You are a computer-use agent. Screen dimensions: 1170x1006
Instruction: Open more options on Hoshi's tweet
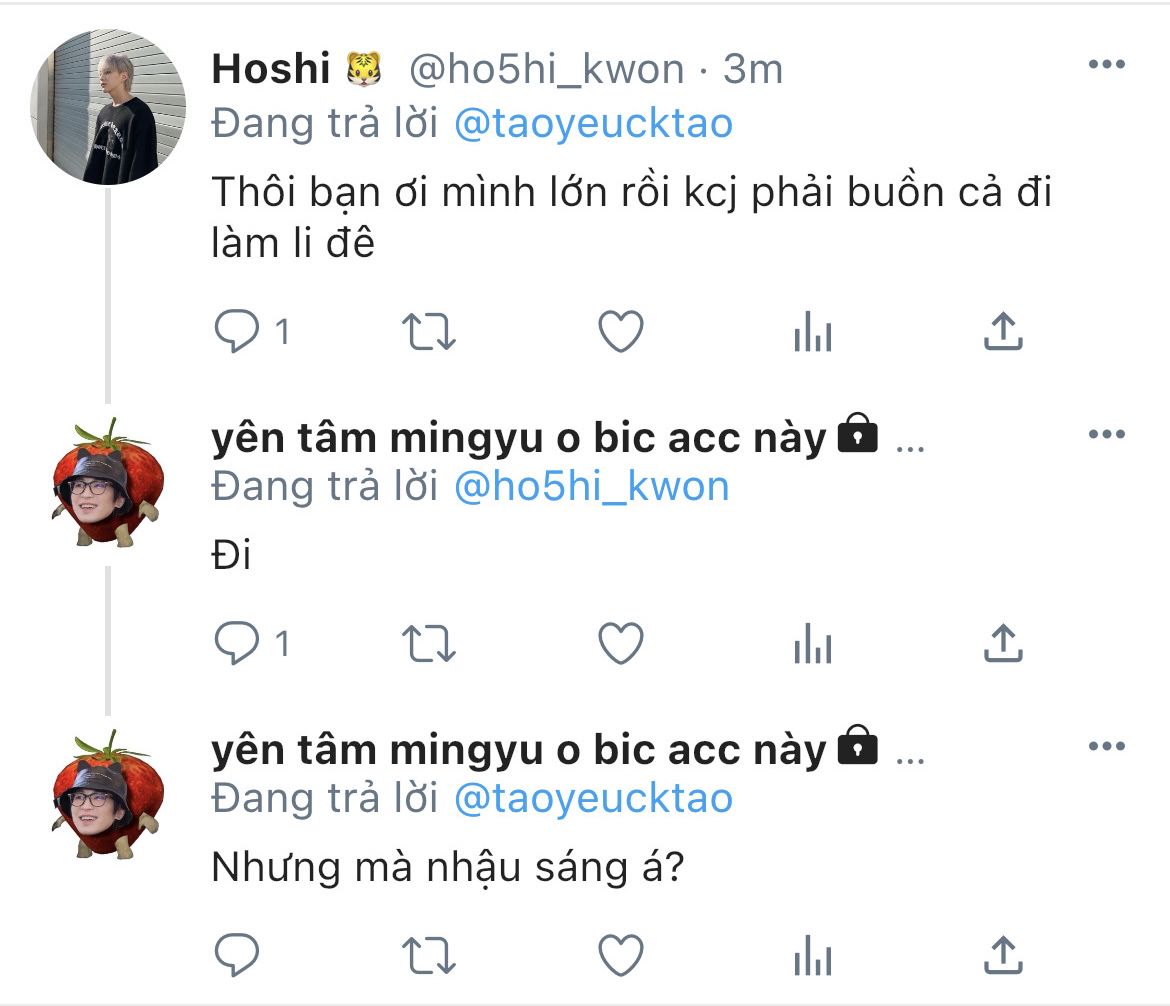coord(1106,65)
